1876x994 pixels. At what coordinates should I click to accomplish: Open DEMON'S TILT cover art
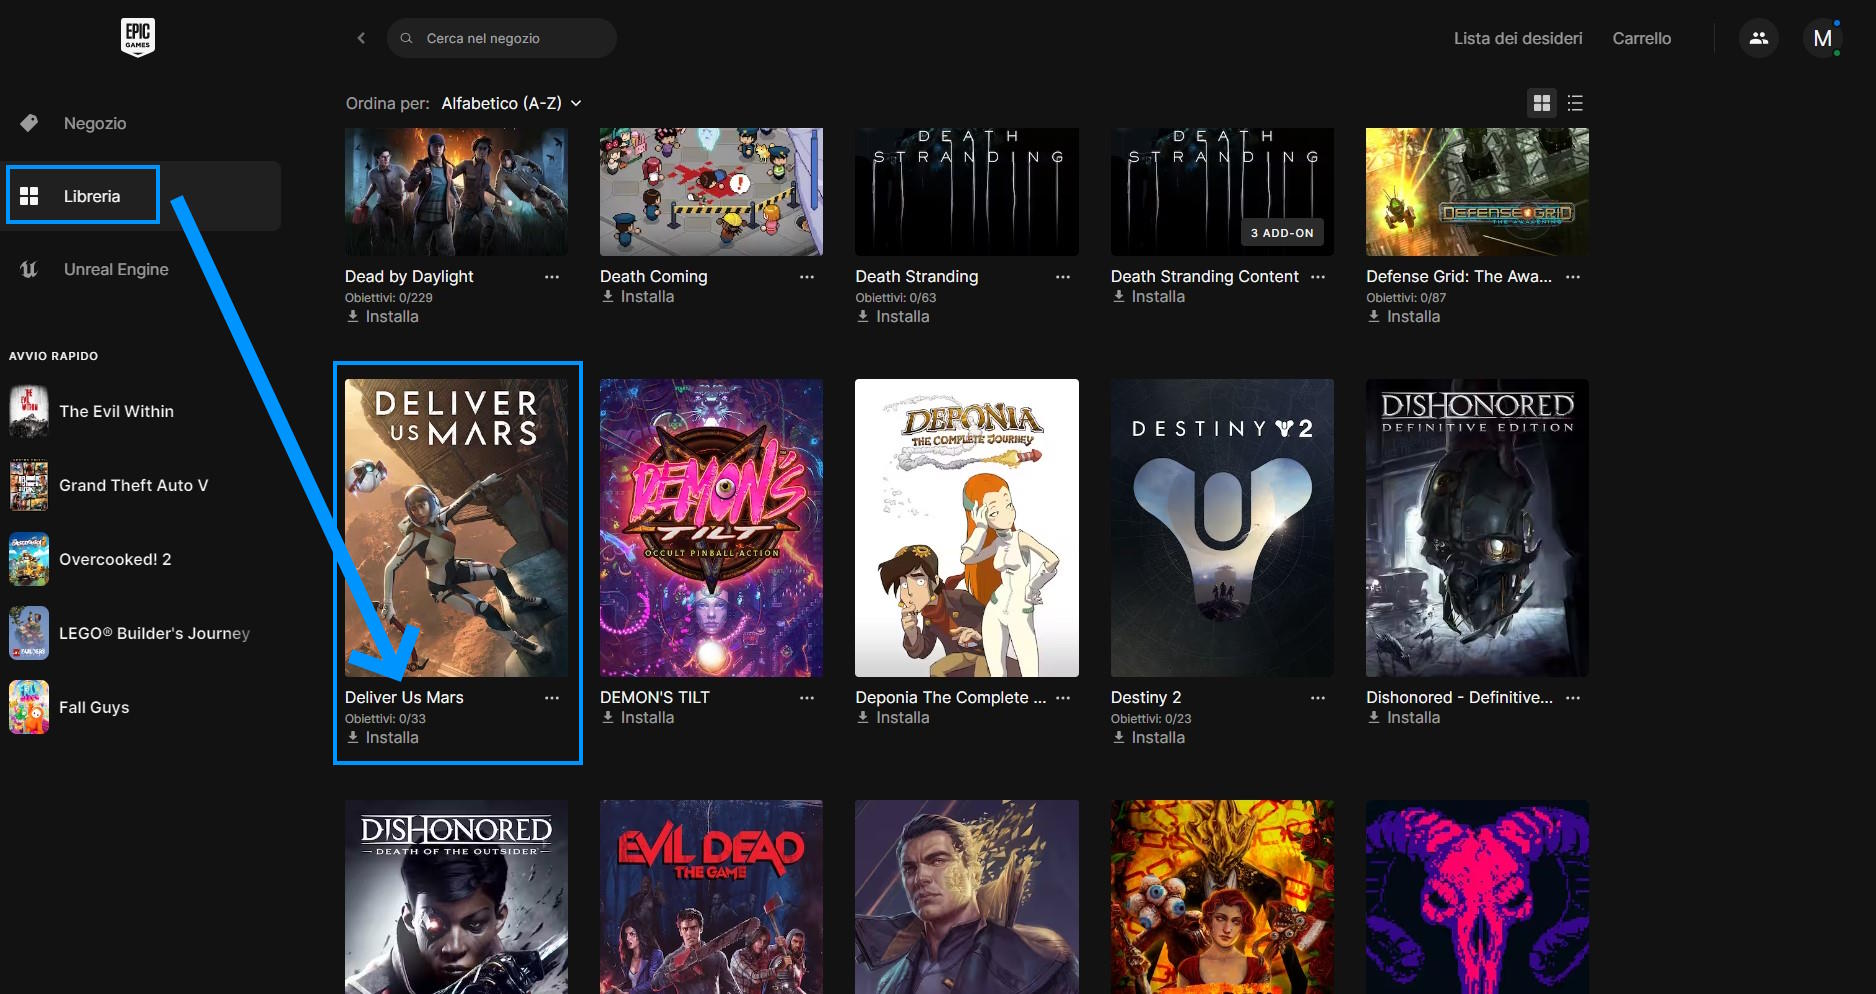click(711, 527)
